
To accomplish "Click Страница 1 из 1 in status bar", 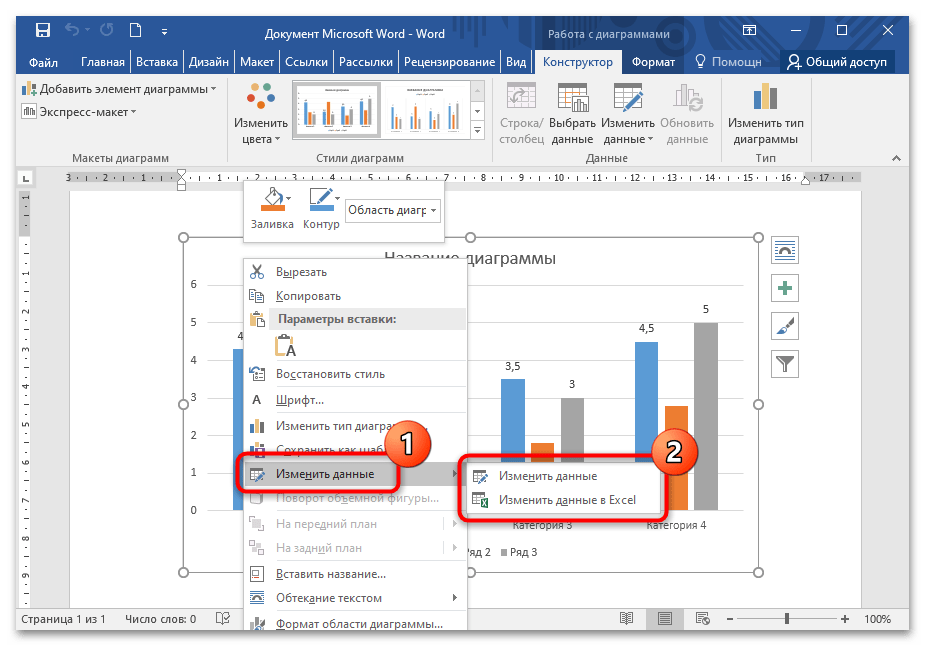I will click(63, 619).
